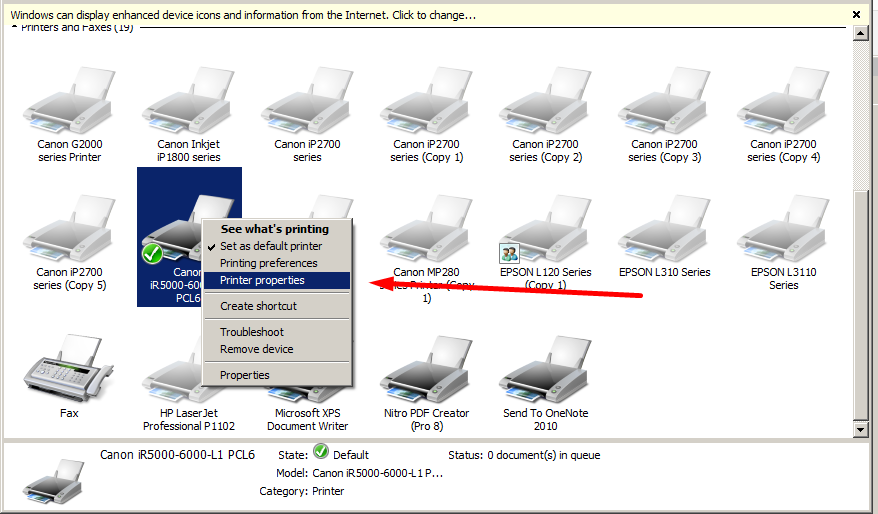Open Printer properties from context menu

277,280
